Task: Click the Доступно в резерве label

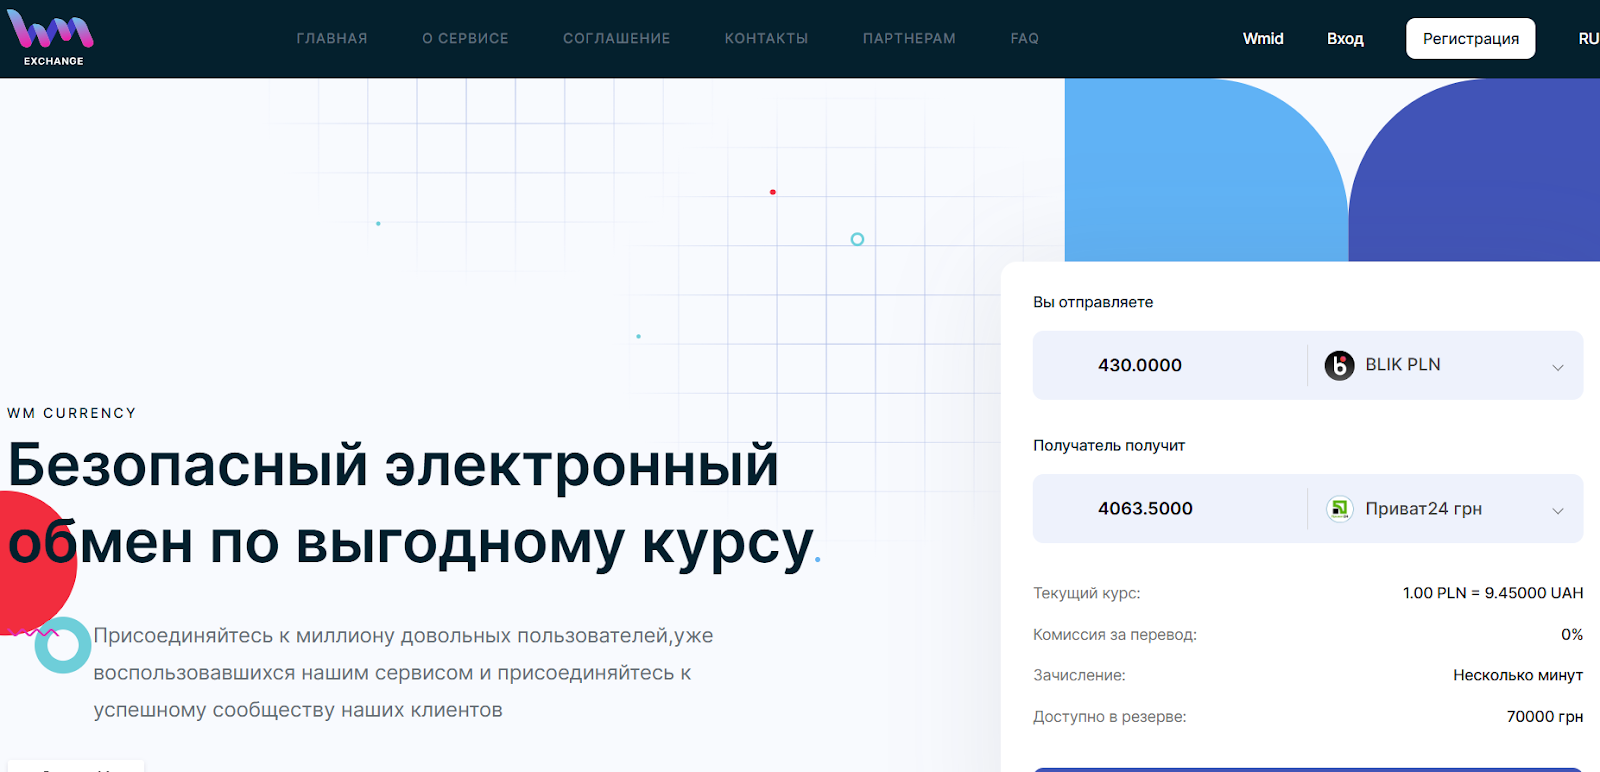Action: 1110,716
